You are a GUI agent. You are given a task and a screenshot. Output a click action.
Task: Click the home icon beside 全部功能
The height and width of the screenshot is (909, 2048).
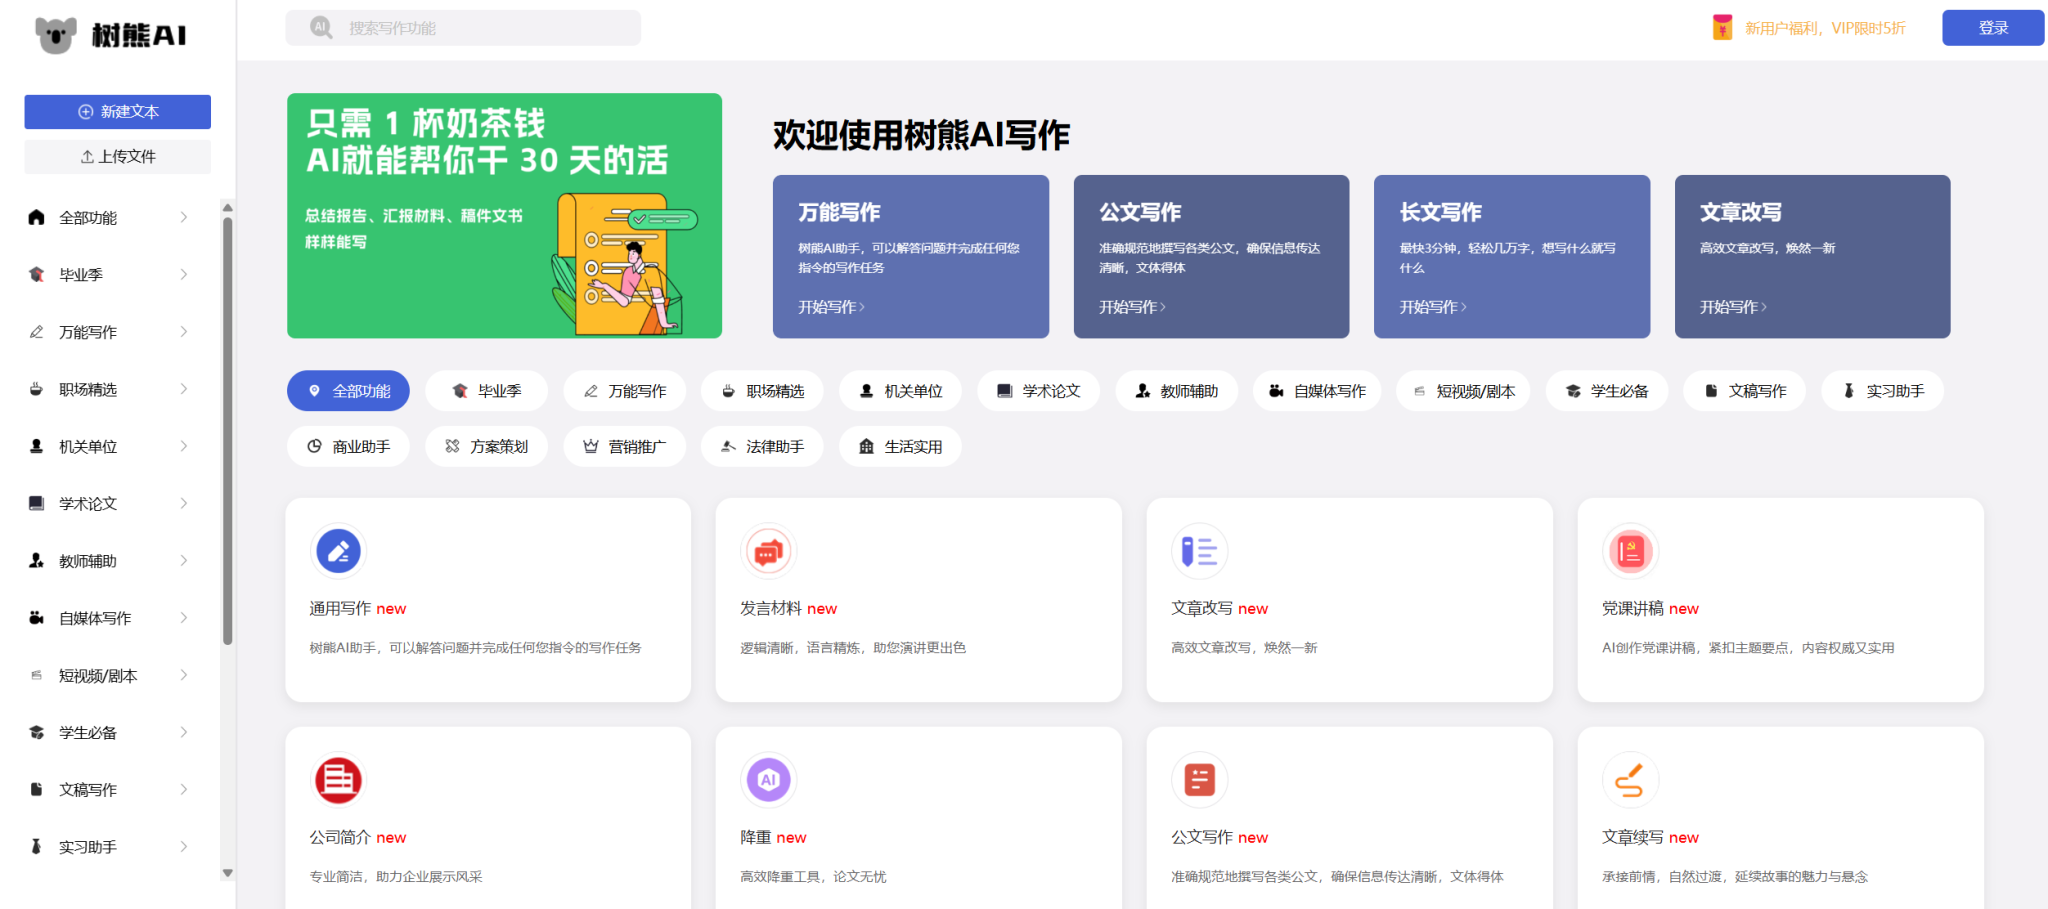click(37, 217)
